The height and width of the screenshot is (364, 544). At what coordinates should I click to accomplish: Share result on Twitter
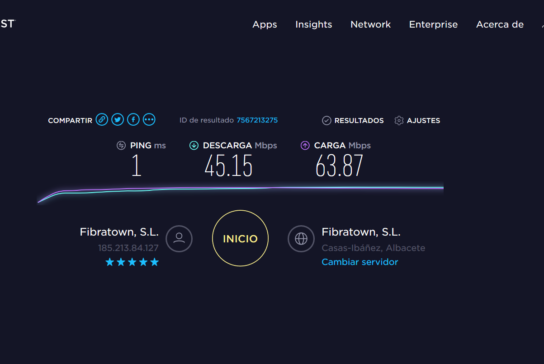[118, 120]
